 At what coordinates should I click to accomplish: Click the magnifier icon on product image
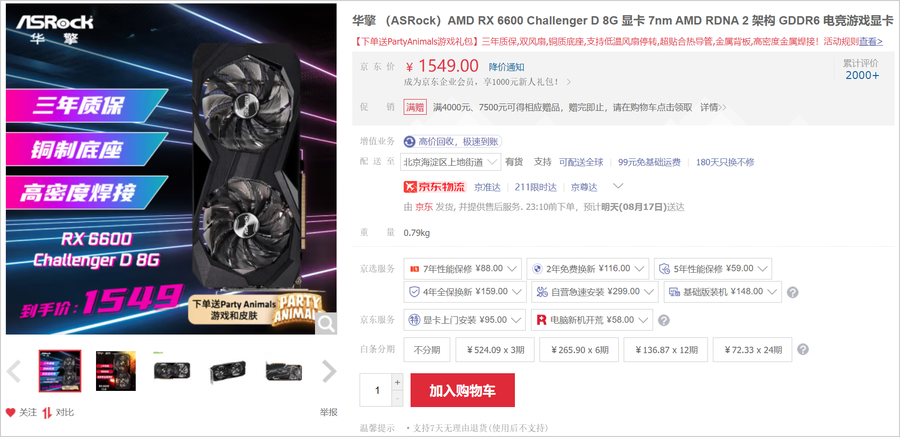326,324
